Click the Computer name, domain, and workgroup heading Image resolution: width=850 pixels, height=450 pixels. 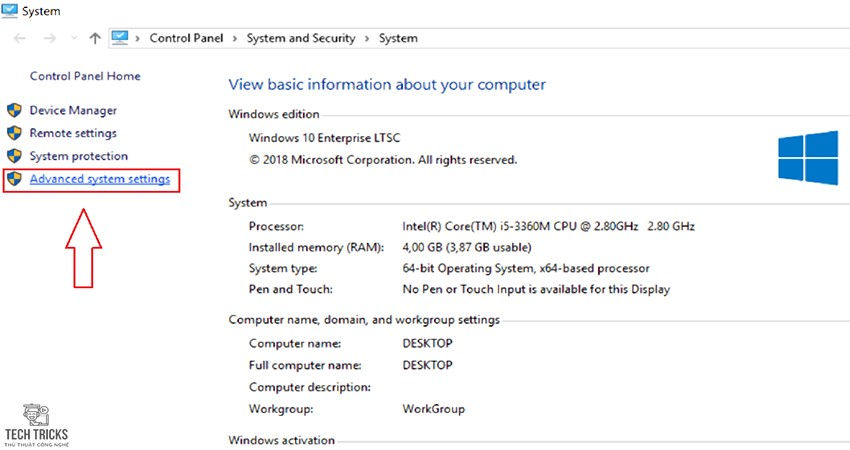[364, 320]
